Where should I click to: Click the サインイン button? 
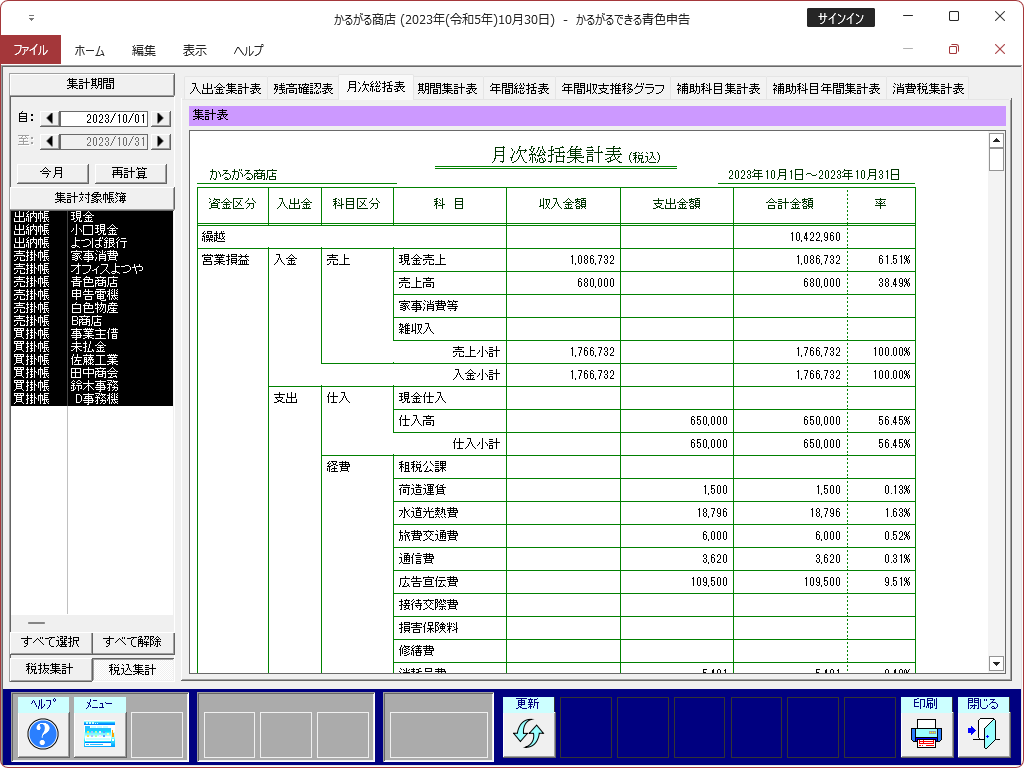click(840, 18)
